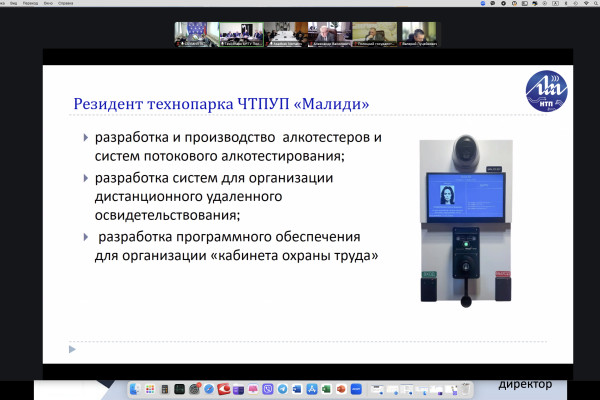Open Viber in the Dock
600x400 pixels.
267,389
